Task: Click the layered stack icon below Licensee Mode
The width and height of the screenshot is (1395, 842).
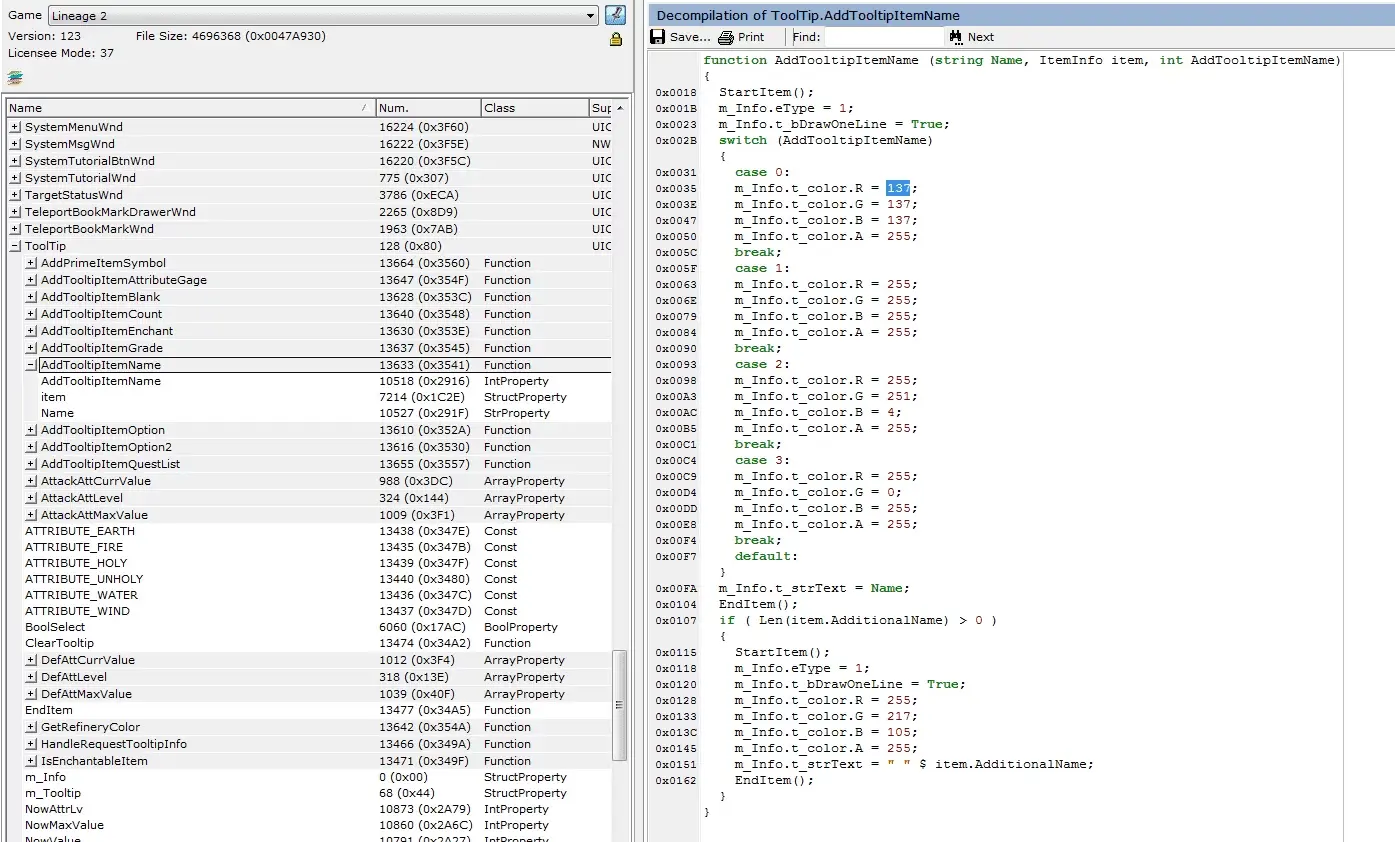Action: click(14, 78)
